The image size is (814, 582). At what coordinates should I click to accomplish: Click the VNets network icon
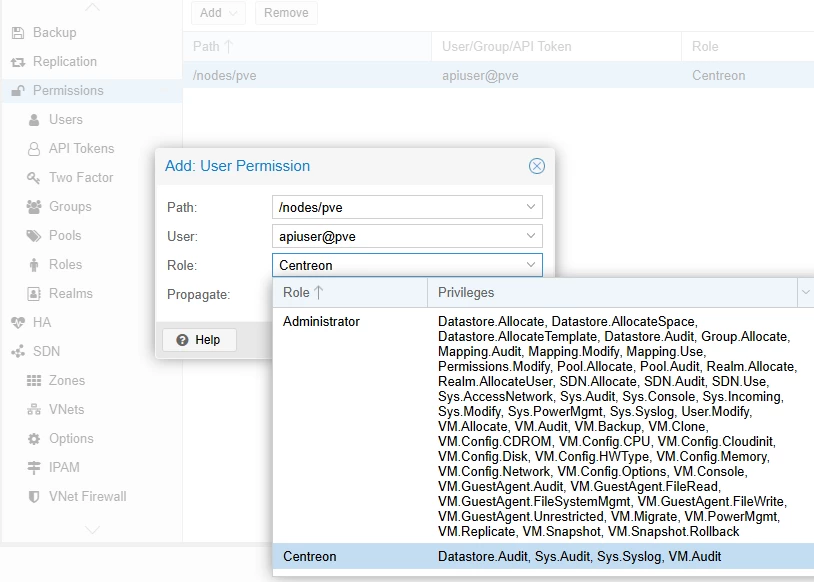[34, 410]
